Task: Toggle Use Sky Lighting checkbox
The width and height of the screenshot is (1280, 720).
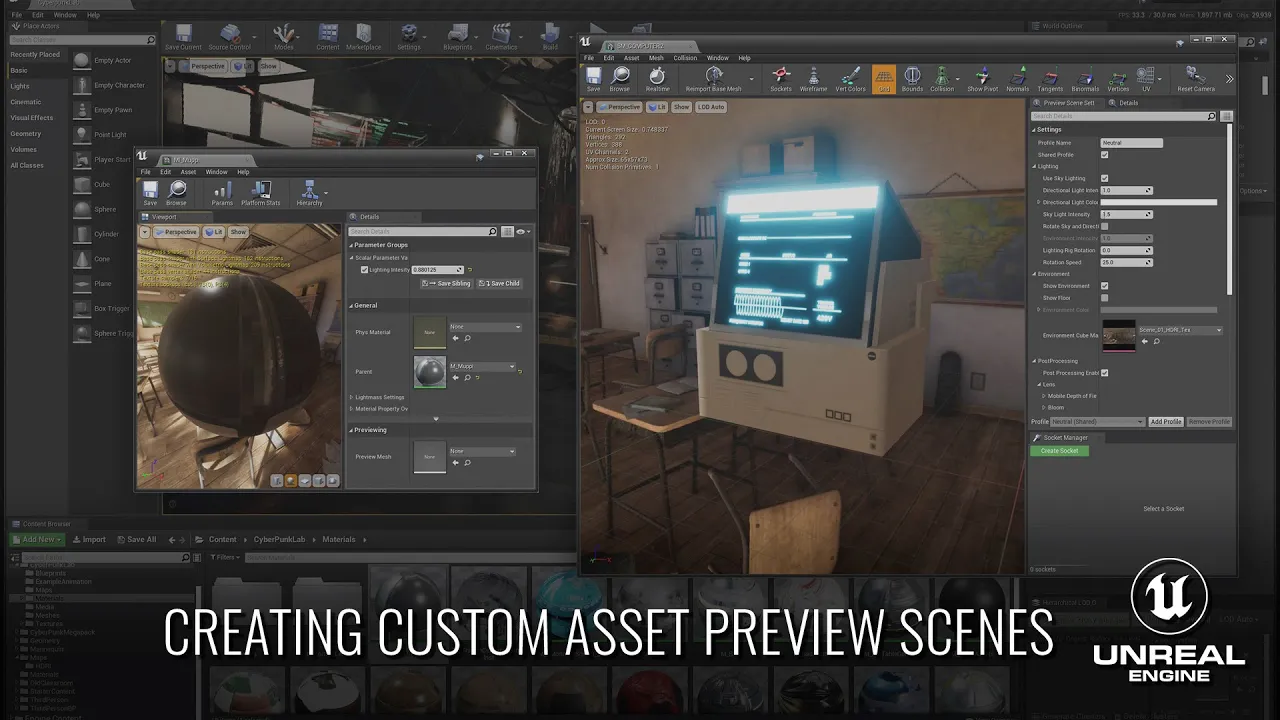Action: (x=1104, y=178)
